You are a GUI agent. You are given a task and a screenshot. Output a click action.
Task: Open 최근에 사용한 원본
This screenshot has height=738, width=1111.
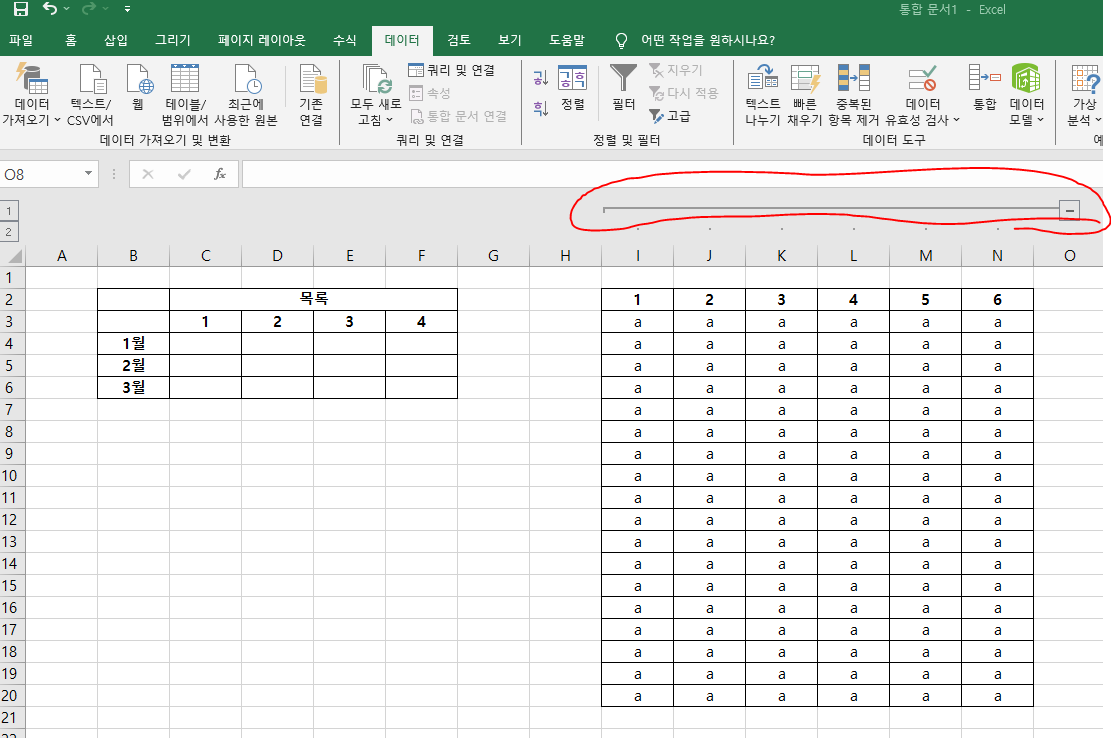click(x=246, y=95)
